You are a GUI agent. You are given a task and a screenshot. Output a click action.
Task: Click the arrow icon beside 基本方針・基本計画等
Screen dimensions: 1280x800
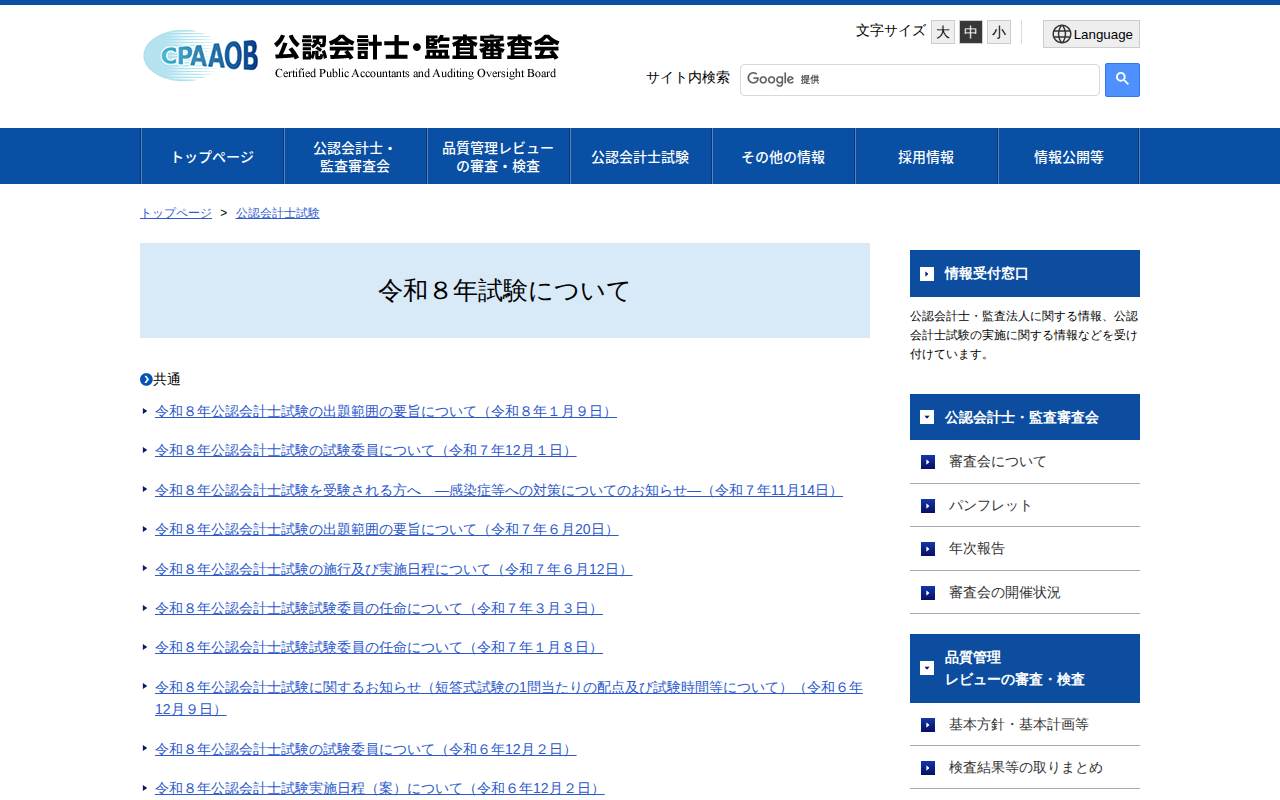coord(928,725)
